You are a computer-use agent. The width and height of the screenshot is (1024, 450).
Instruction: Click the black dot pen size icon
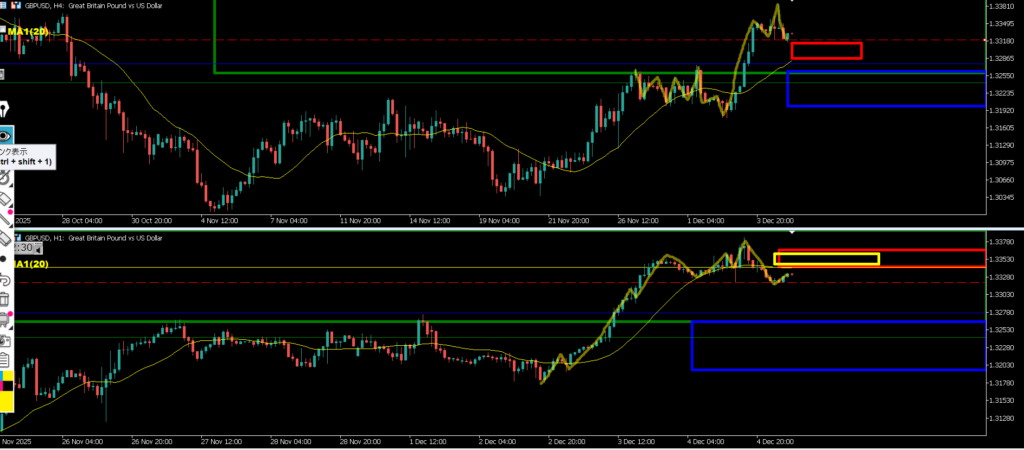click(4, 258)
